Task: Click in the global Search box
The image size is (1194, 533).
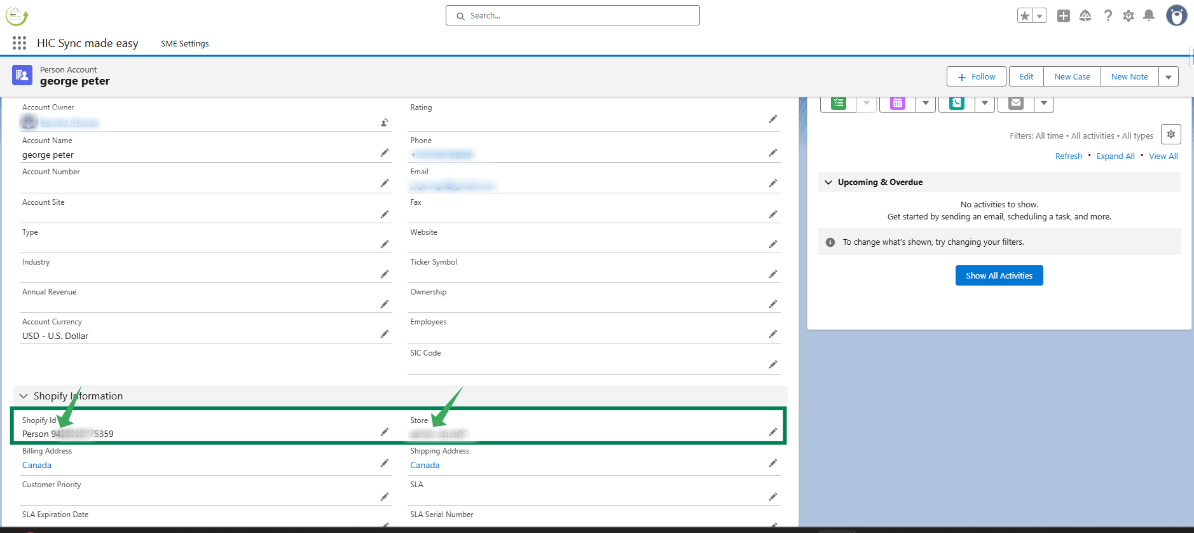Action: point(572,16)
